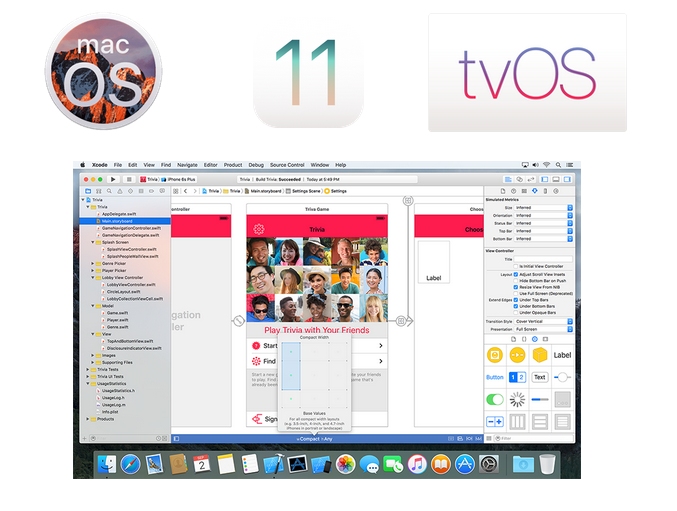Open the Project navigator folder icon
This screenshot has width=677, height=511.
click(88, 191)
